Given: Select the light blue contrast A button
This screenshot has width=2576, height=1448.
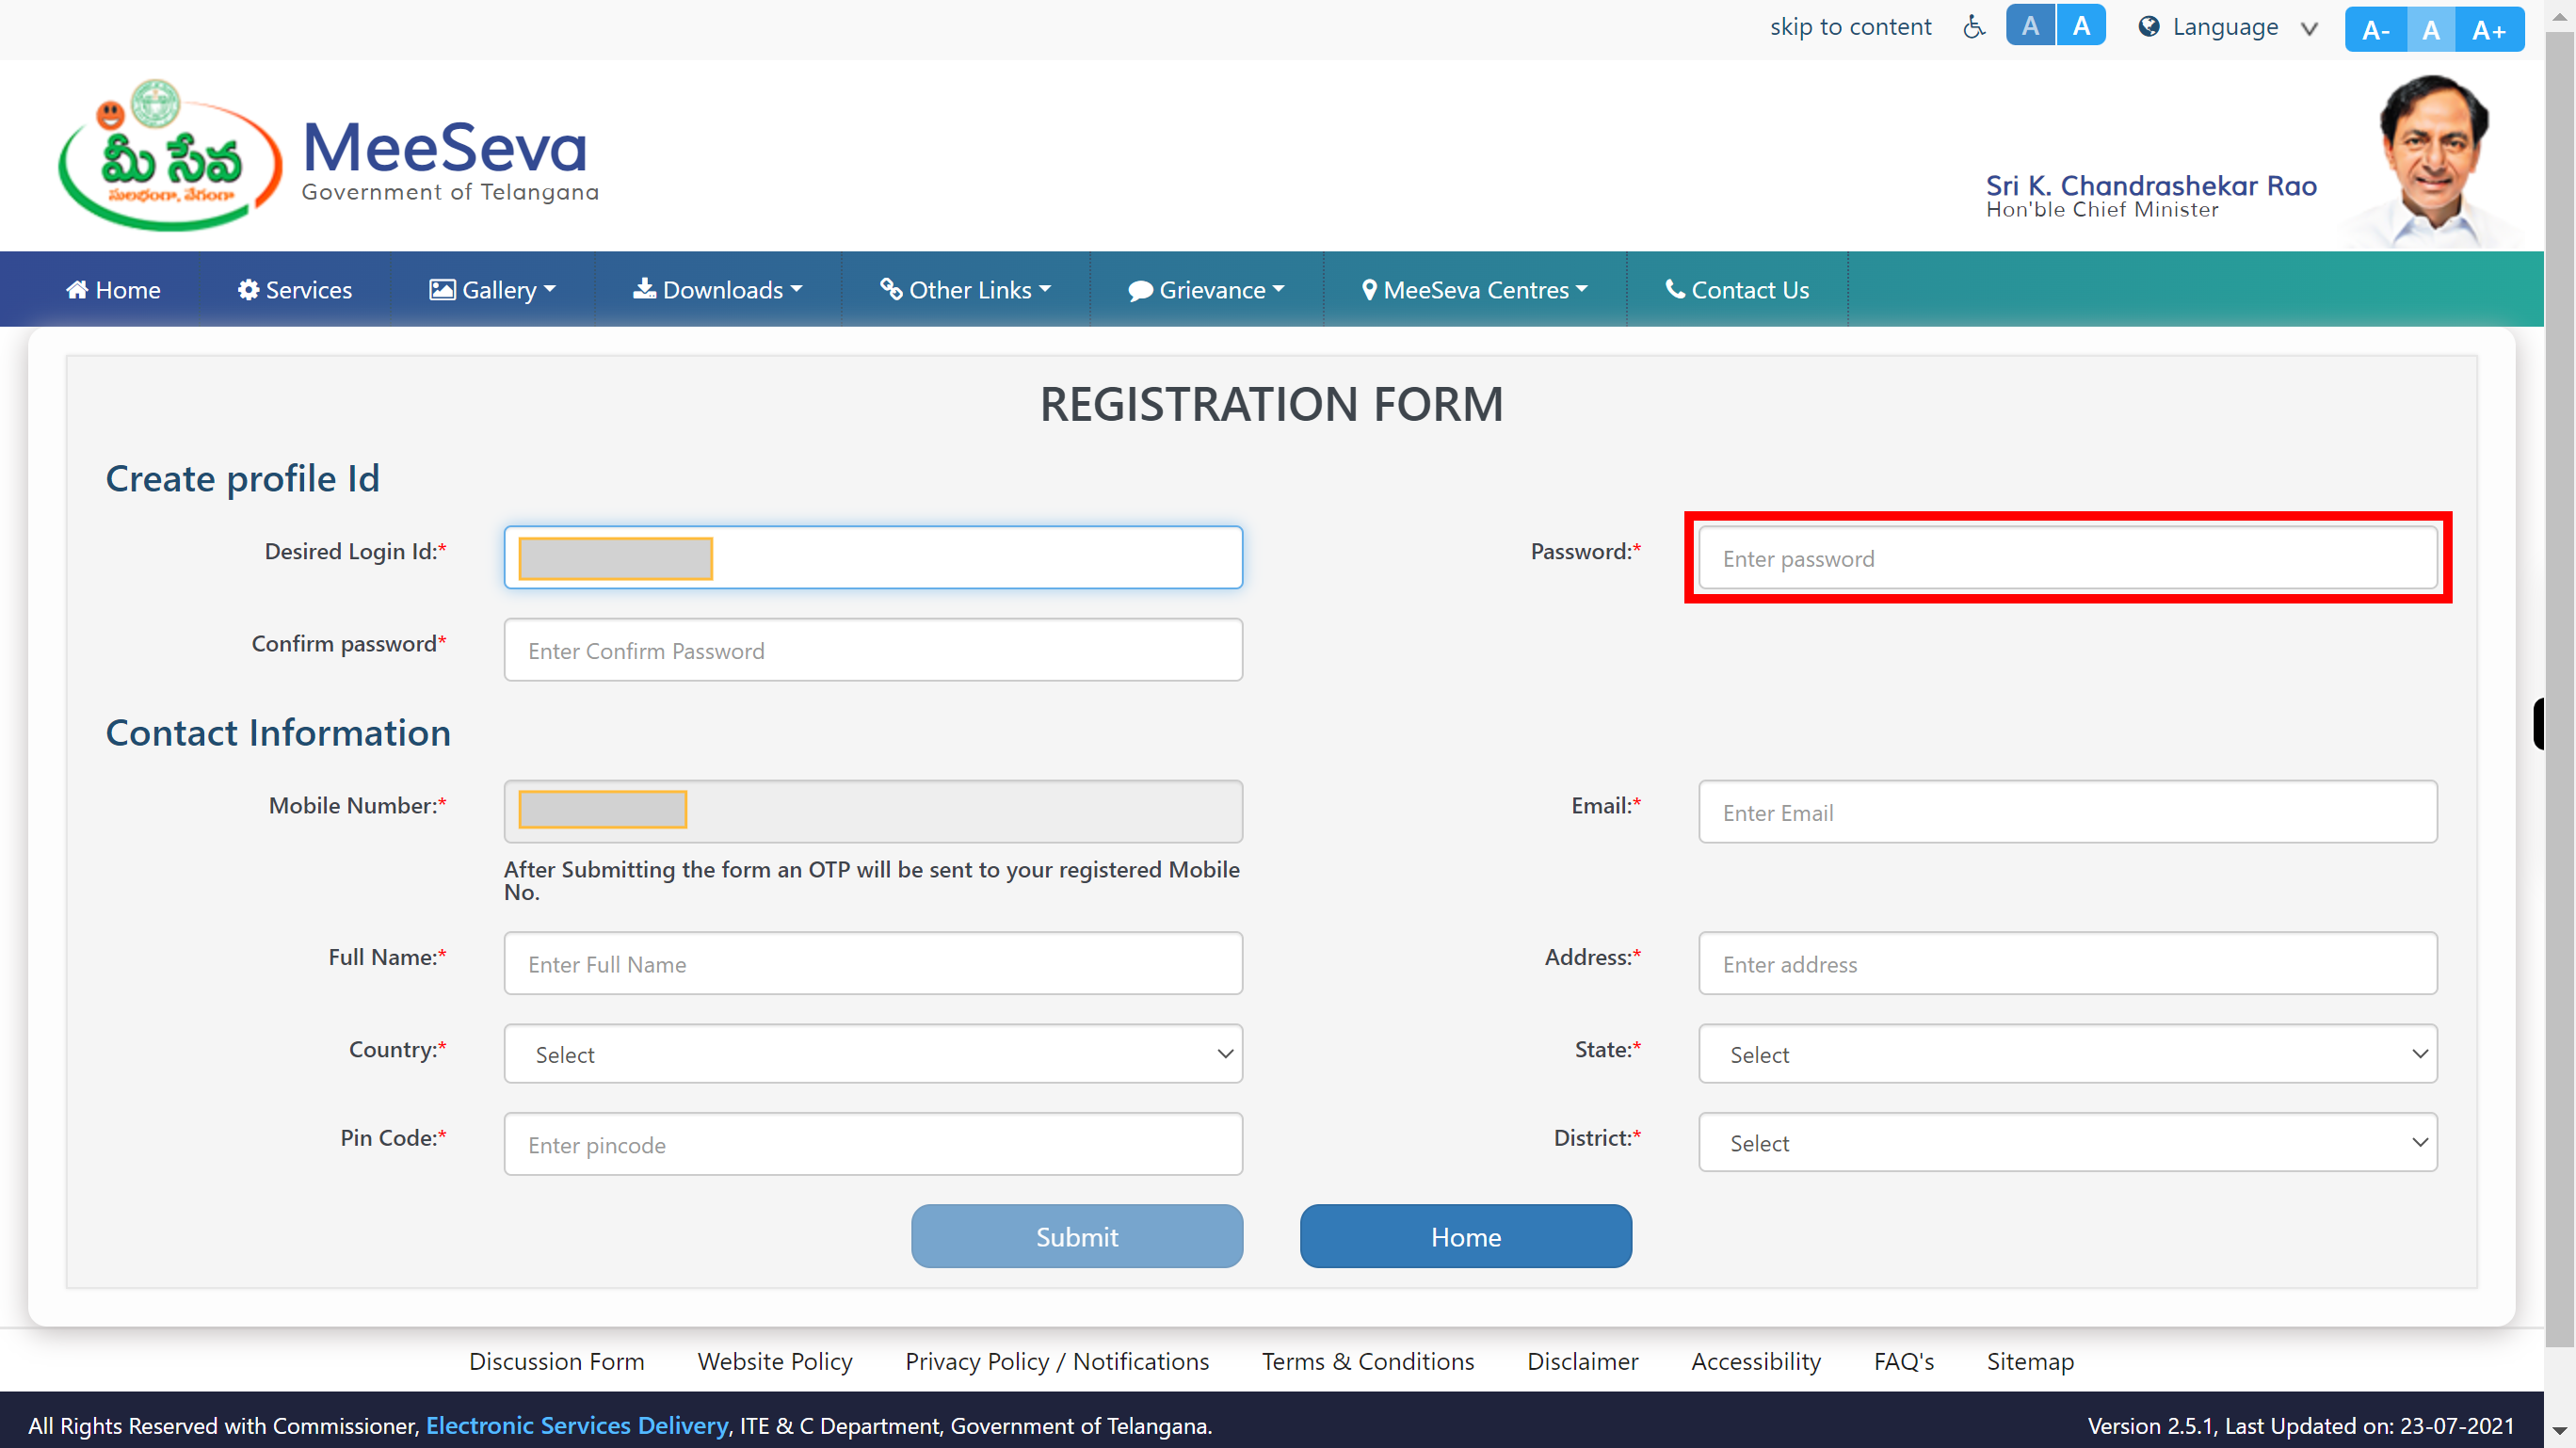Looking at the screenshot, I should [x=2081, y=26].
